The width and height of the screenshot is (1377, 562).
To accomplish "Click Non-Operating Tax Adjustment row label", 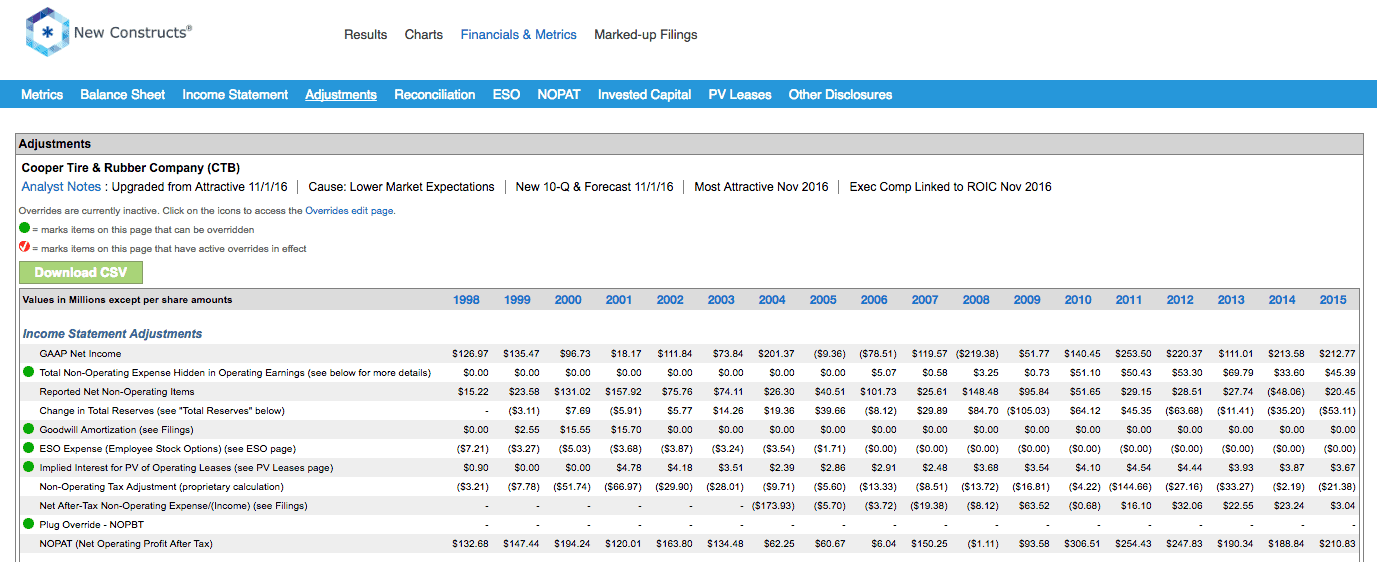I will coord(161,487).
